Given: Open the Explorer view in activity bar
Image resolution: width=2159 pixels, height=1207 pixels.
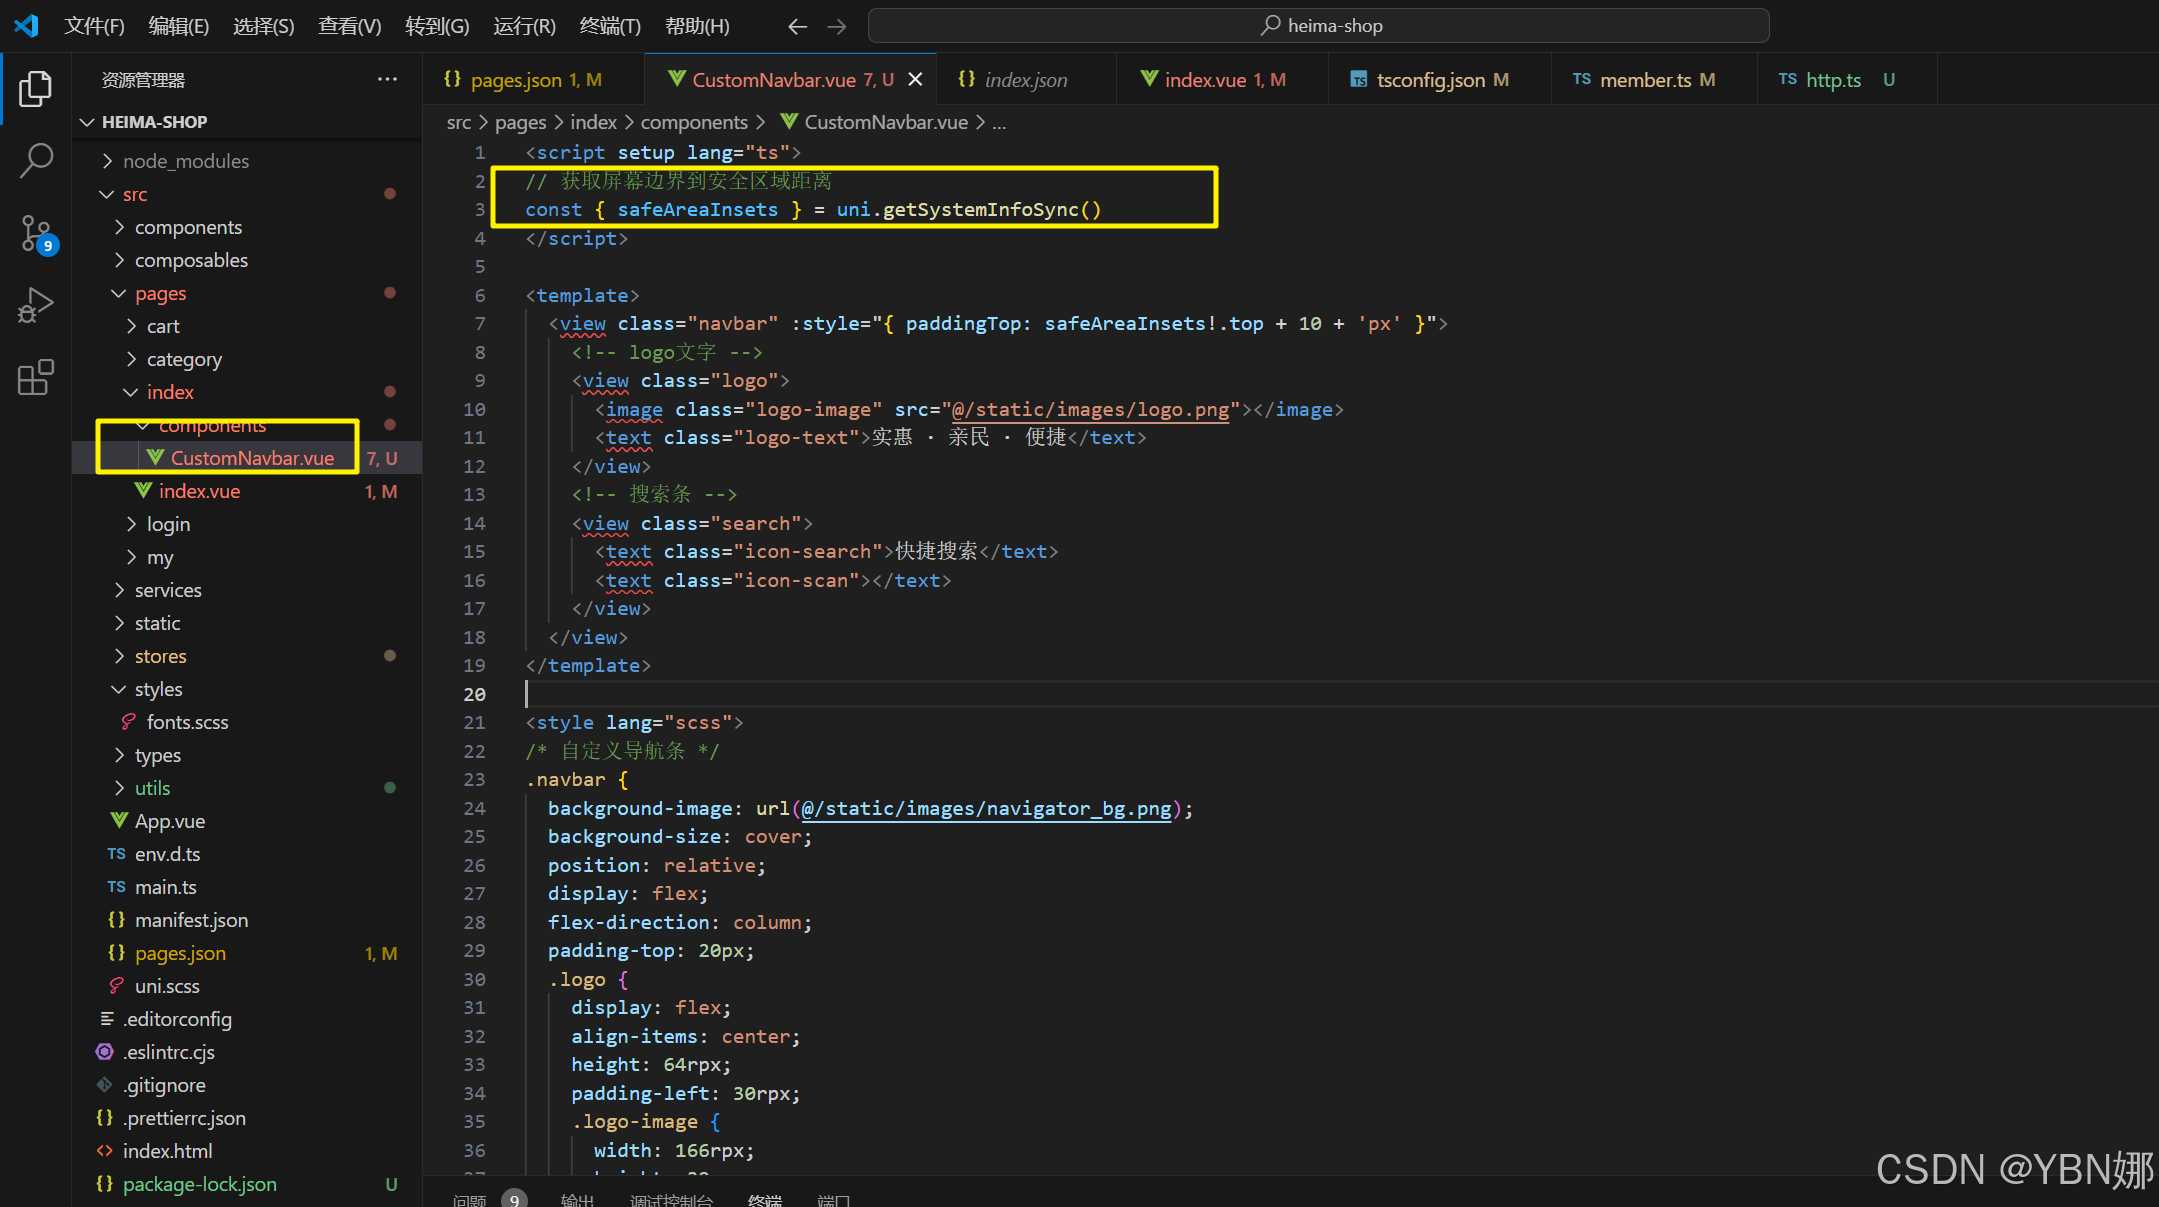Looking at the screenshot, I should [x=35, y=89].
